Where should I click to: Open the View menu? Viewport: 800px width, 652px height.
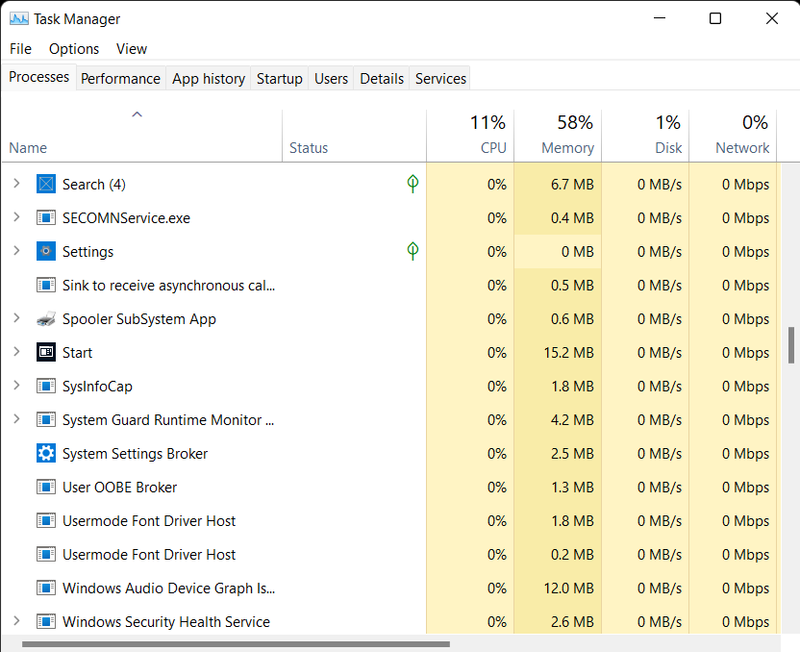132,49
